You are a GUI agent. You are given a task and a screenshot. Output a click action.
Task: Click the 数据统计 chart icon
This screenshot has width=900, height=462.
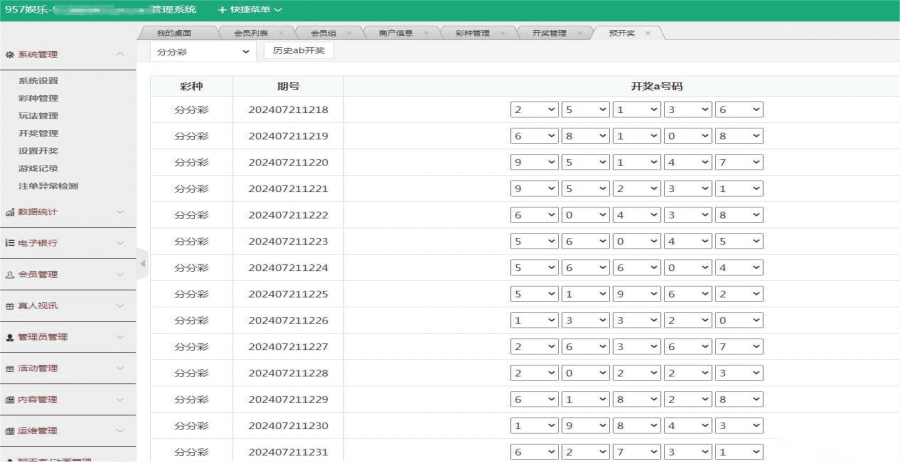[x=10, y=212]
